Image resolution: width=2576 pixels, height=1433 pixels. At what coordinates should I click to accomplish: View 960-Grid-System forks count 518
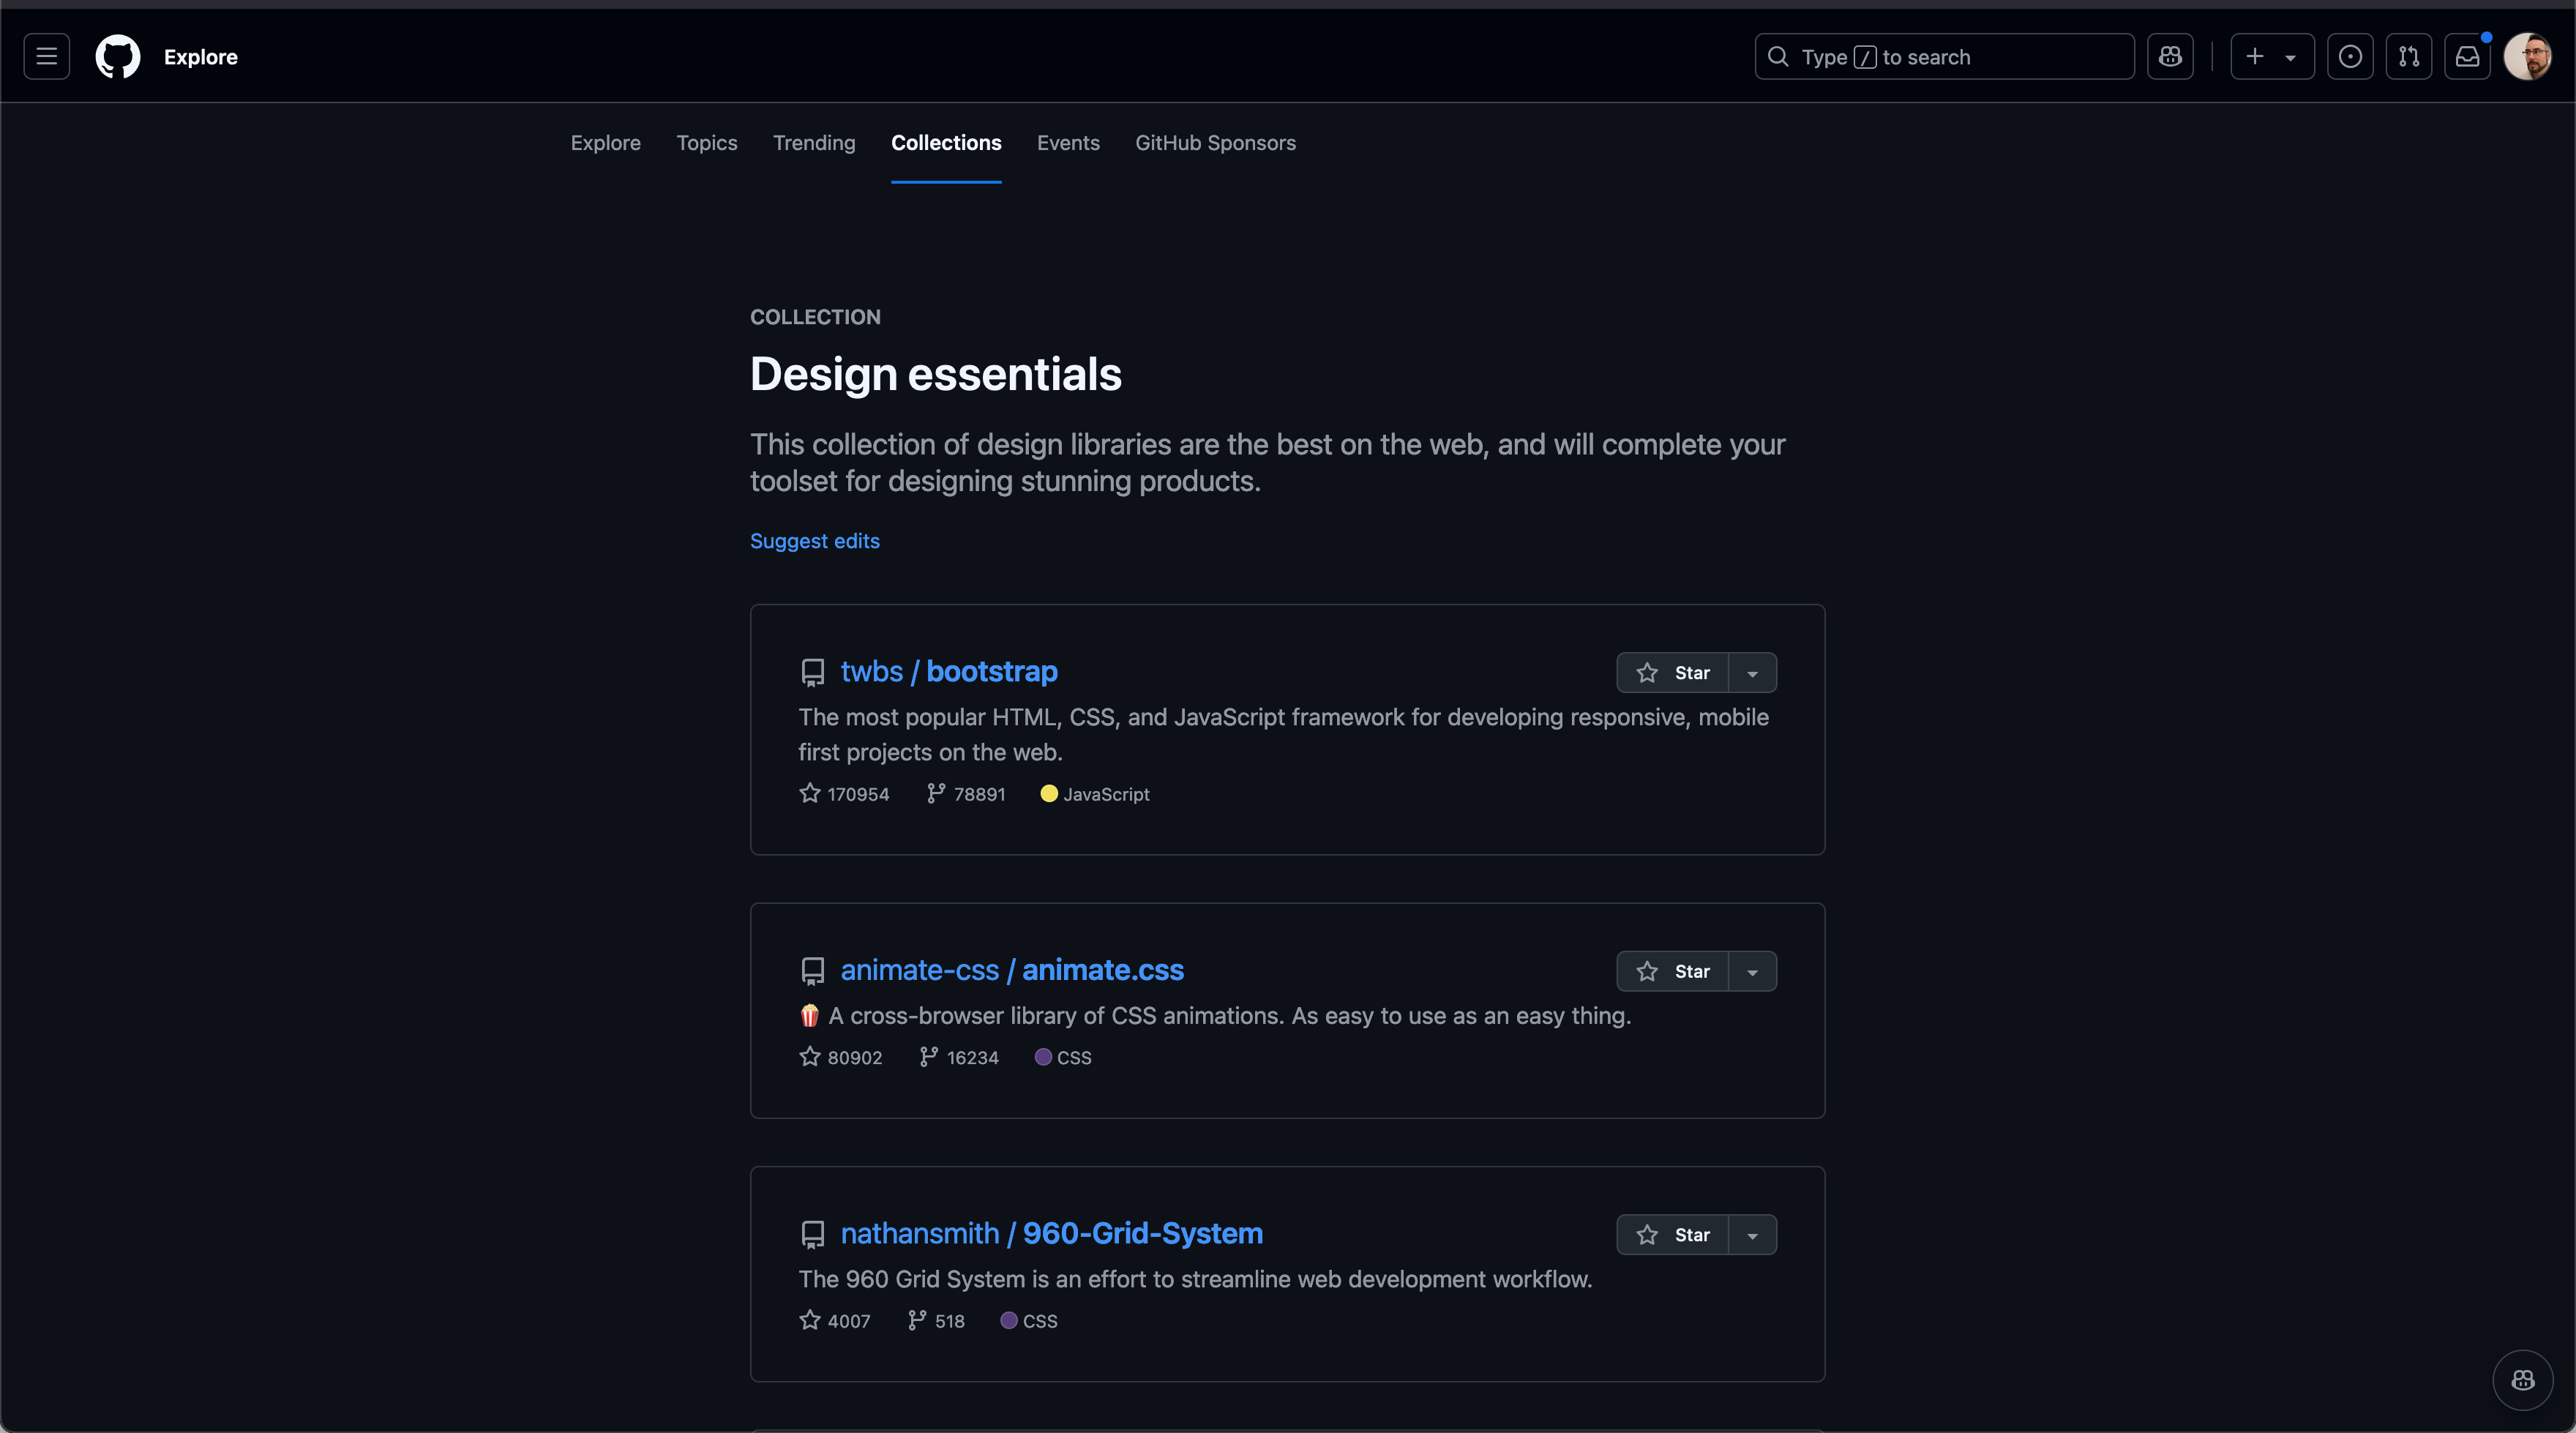point(936,1321)
